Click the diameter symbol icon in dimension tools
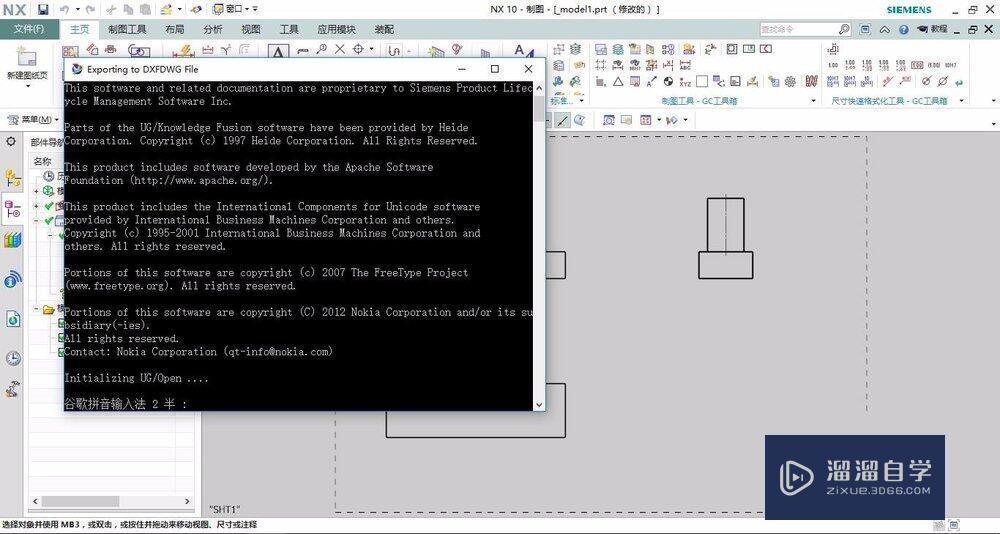The image size is (1000, 534). pyautogui.click(x=943, y=81)
